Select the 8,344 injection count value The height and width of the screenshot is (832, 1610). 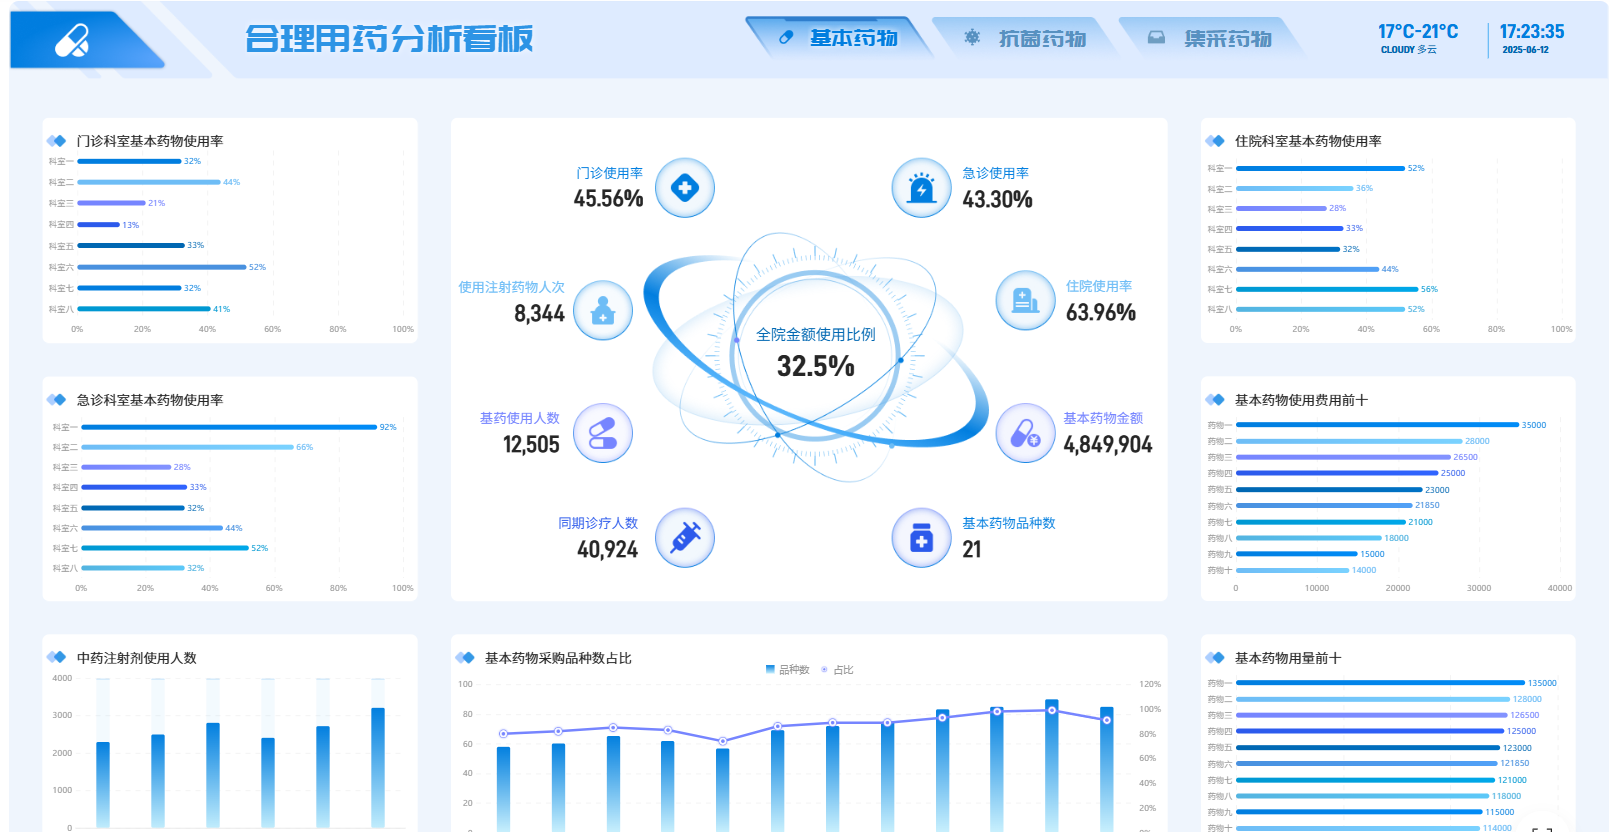[x=539, y=314]
